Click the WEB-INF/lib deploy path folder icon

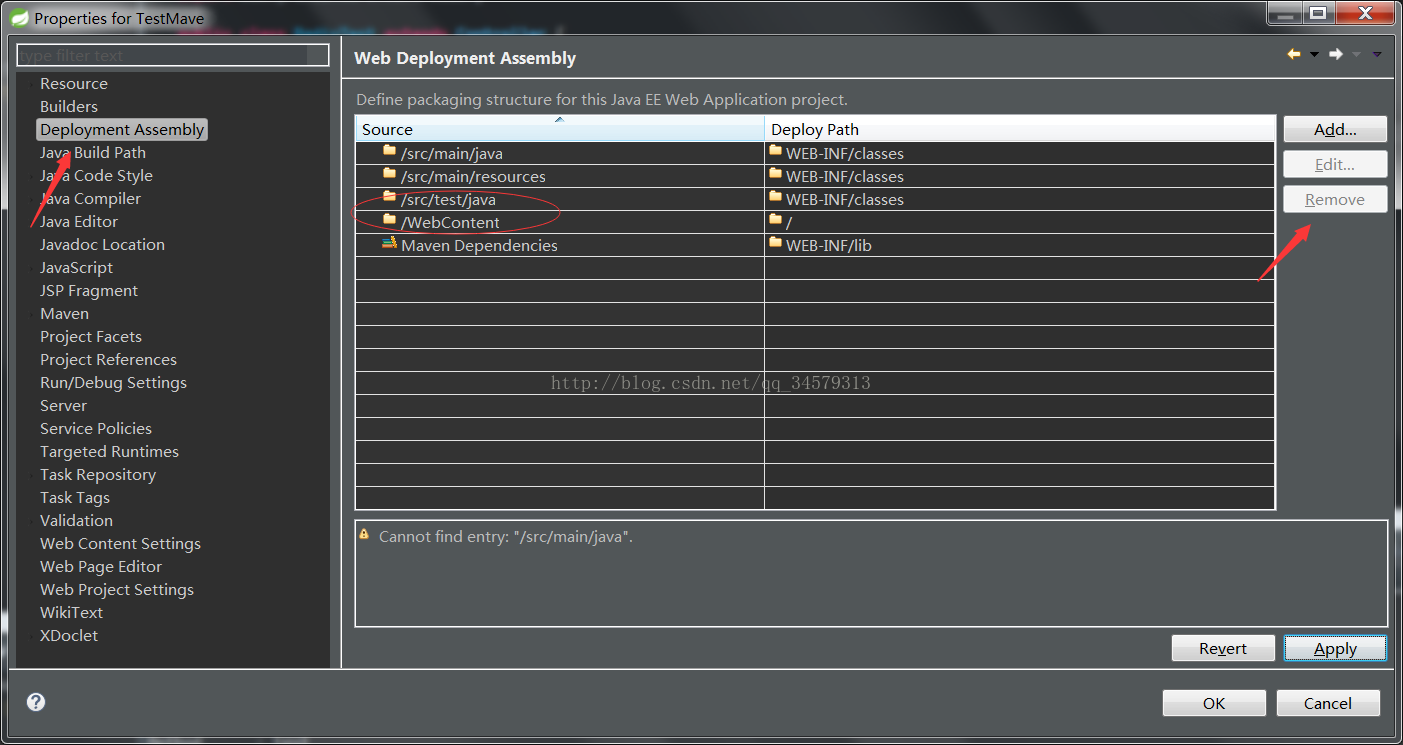[x=776, y=244]
